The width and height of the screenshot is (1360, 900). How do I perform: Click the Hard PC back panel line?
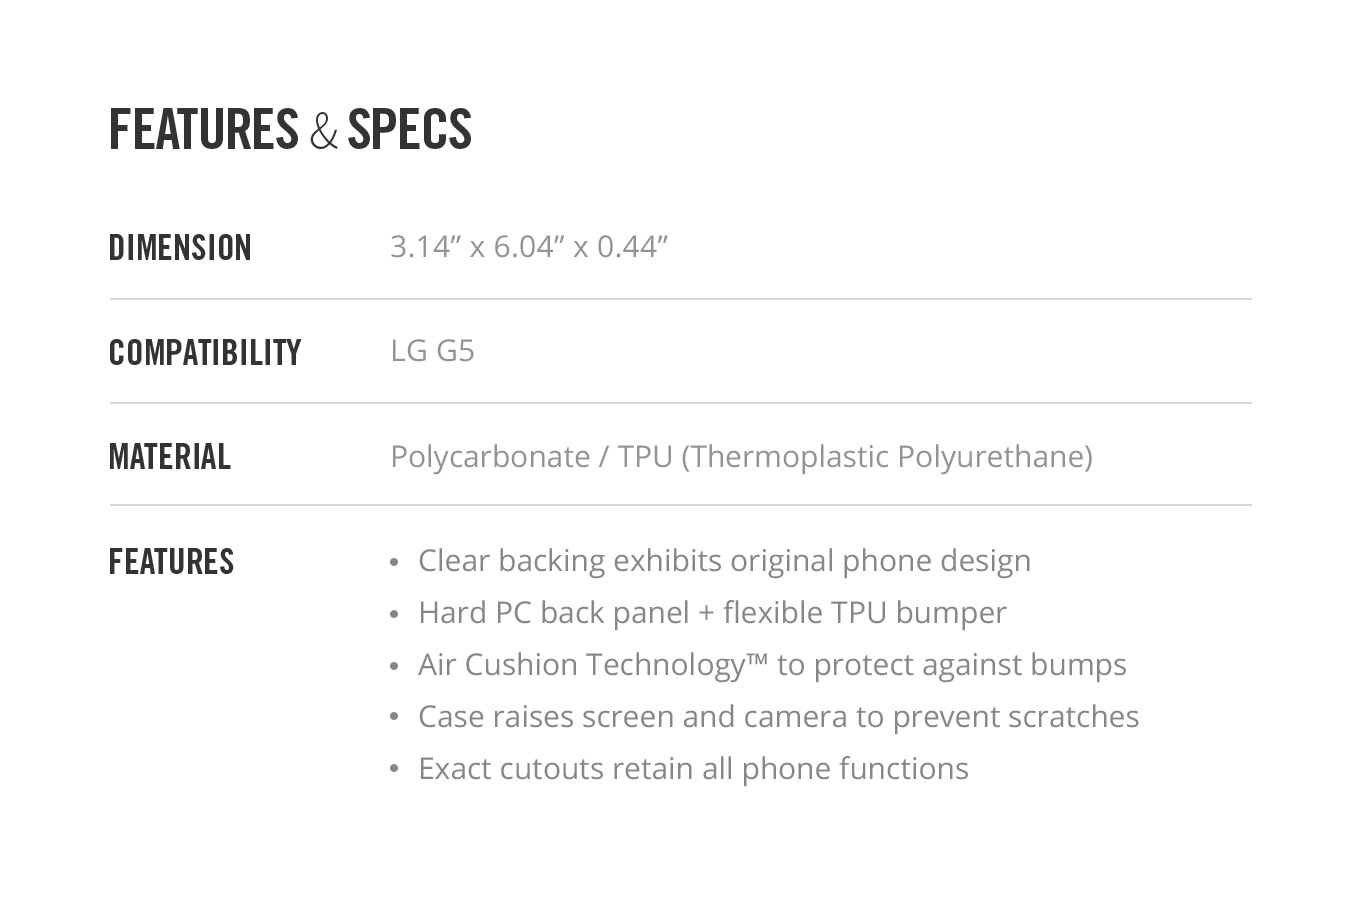point(712,612)
